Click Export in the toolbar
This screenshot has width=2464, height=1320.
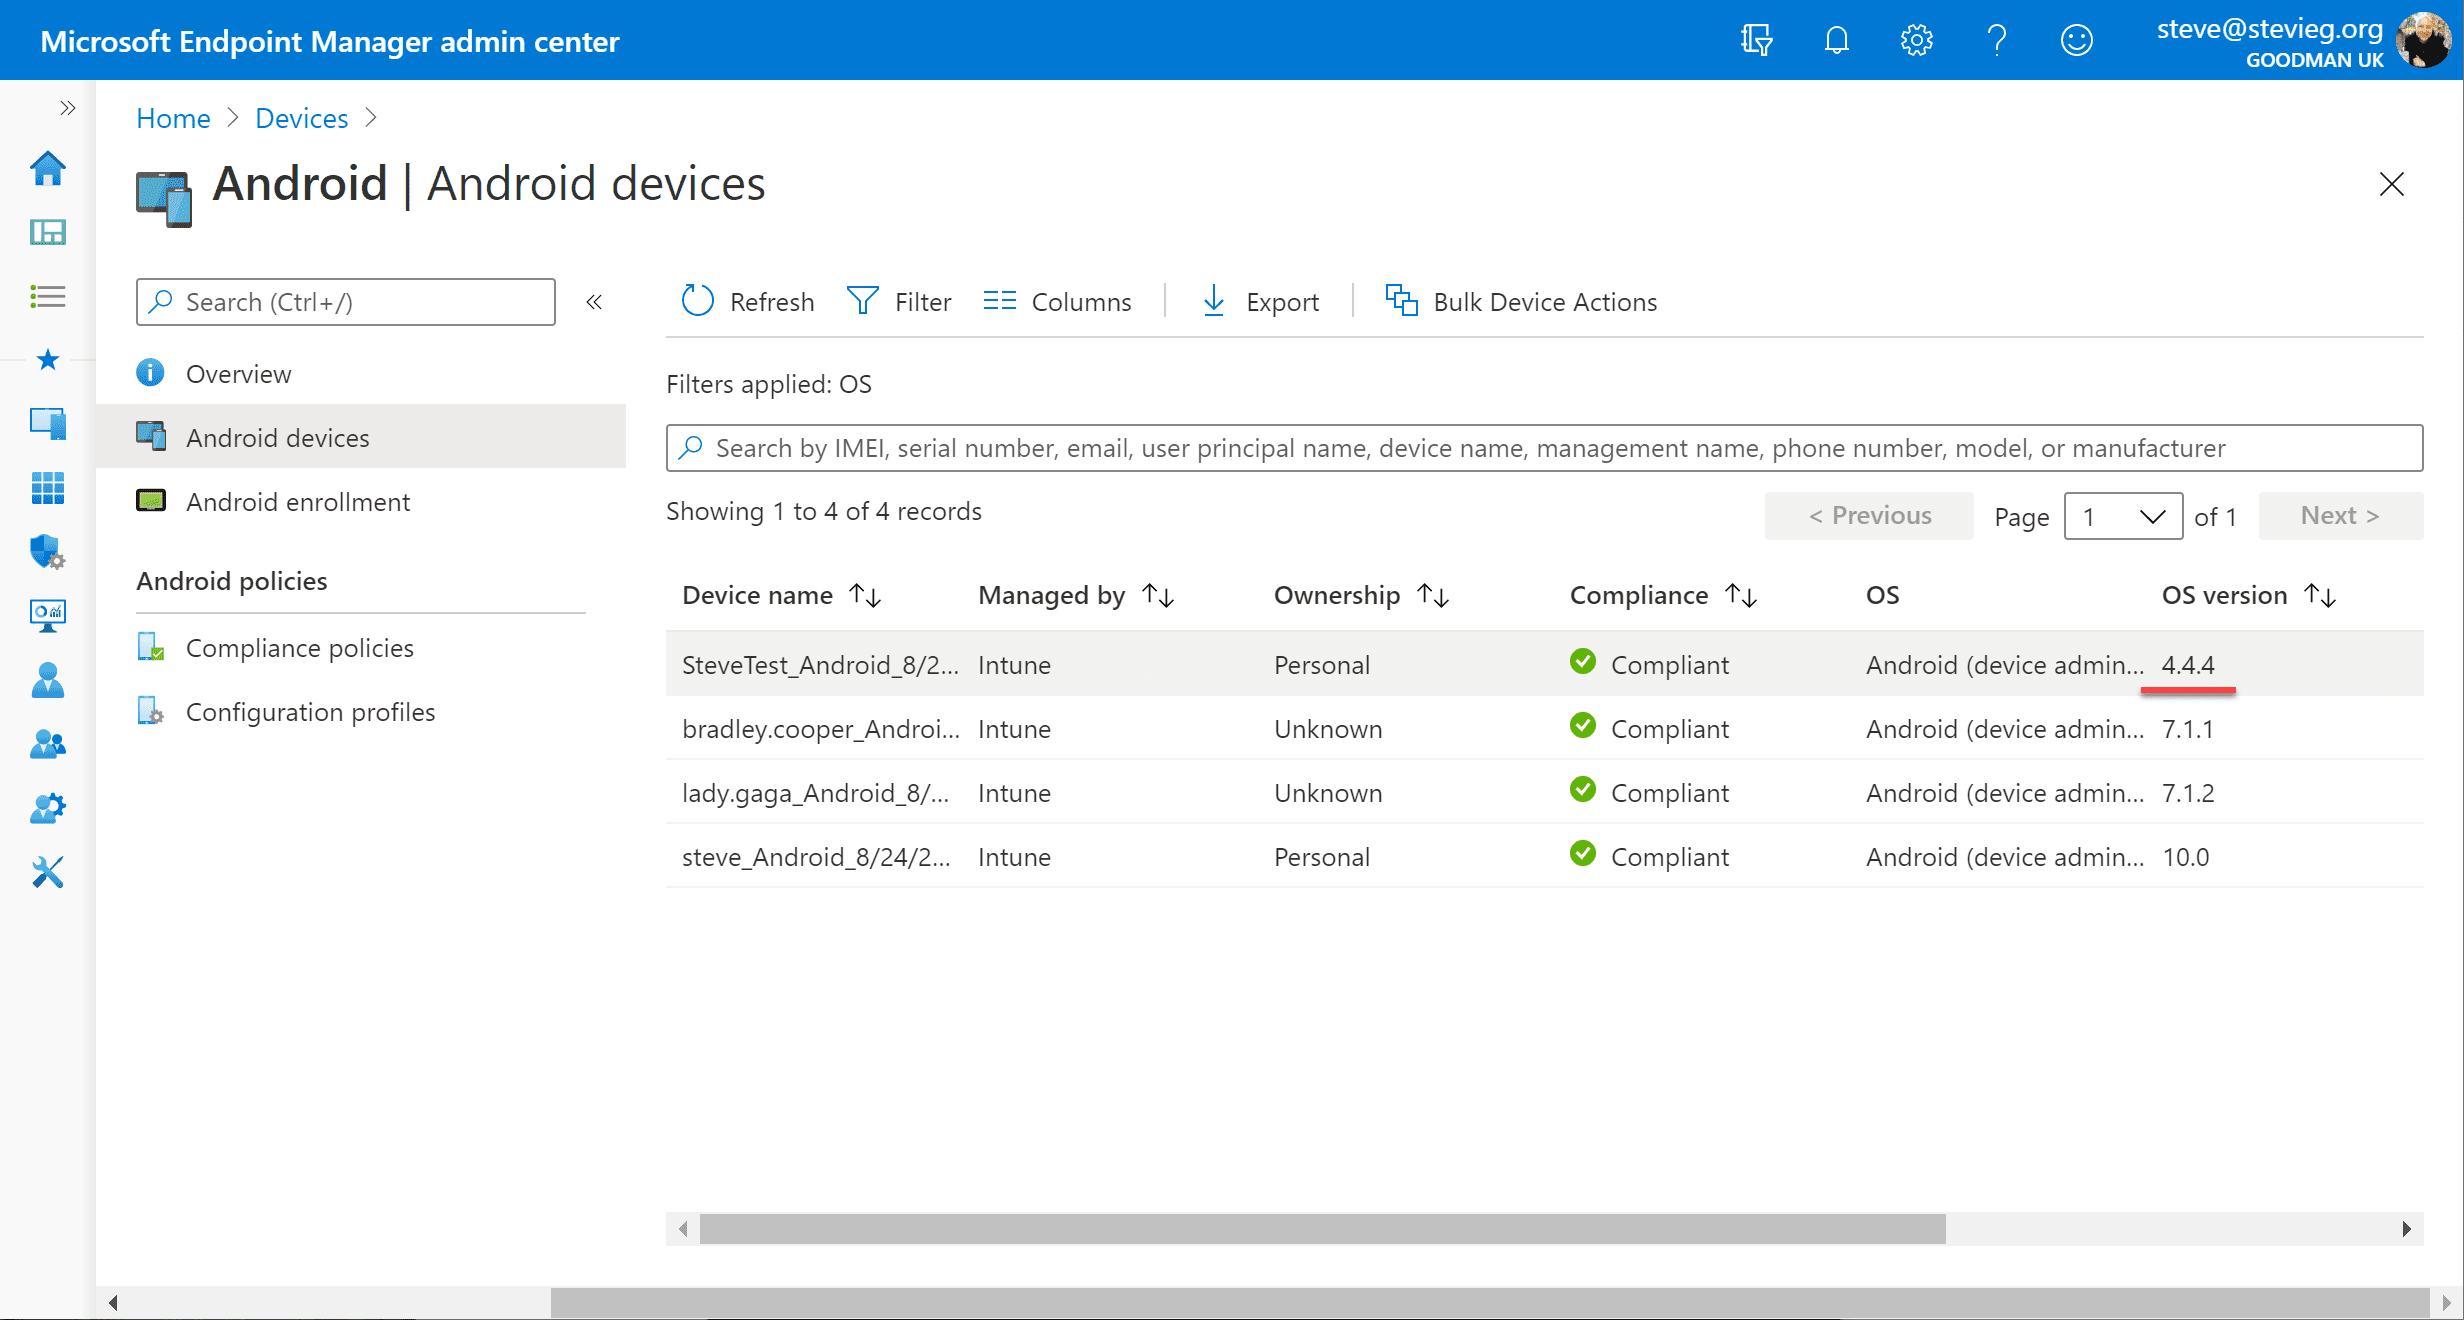[1259, 302]
